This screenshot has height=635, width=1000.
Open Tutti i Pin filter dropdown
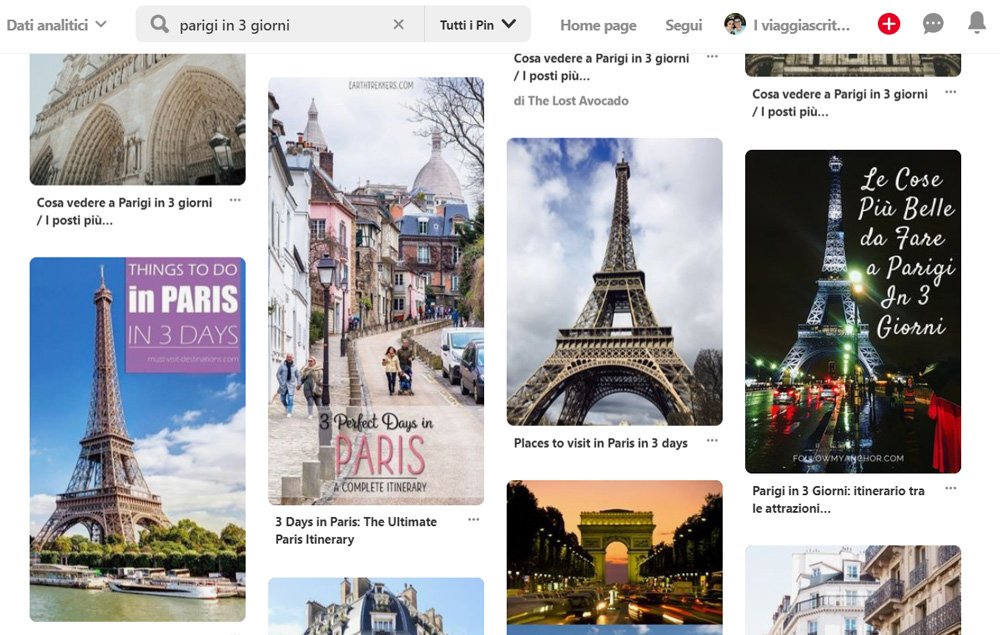tap(478, 24)
